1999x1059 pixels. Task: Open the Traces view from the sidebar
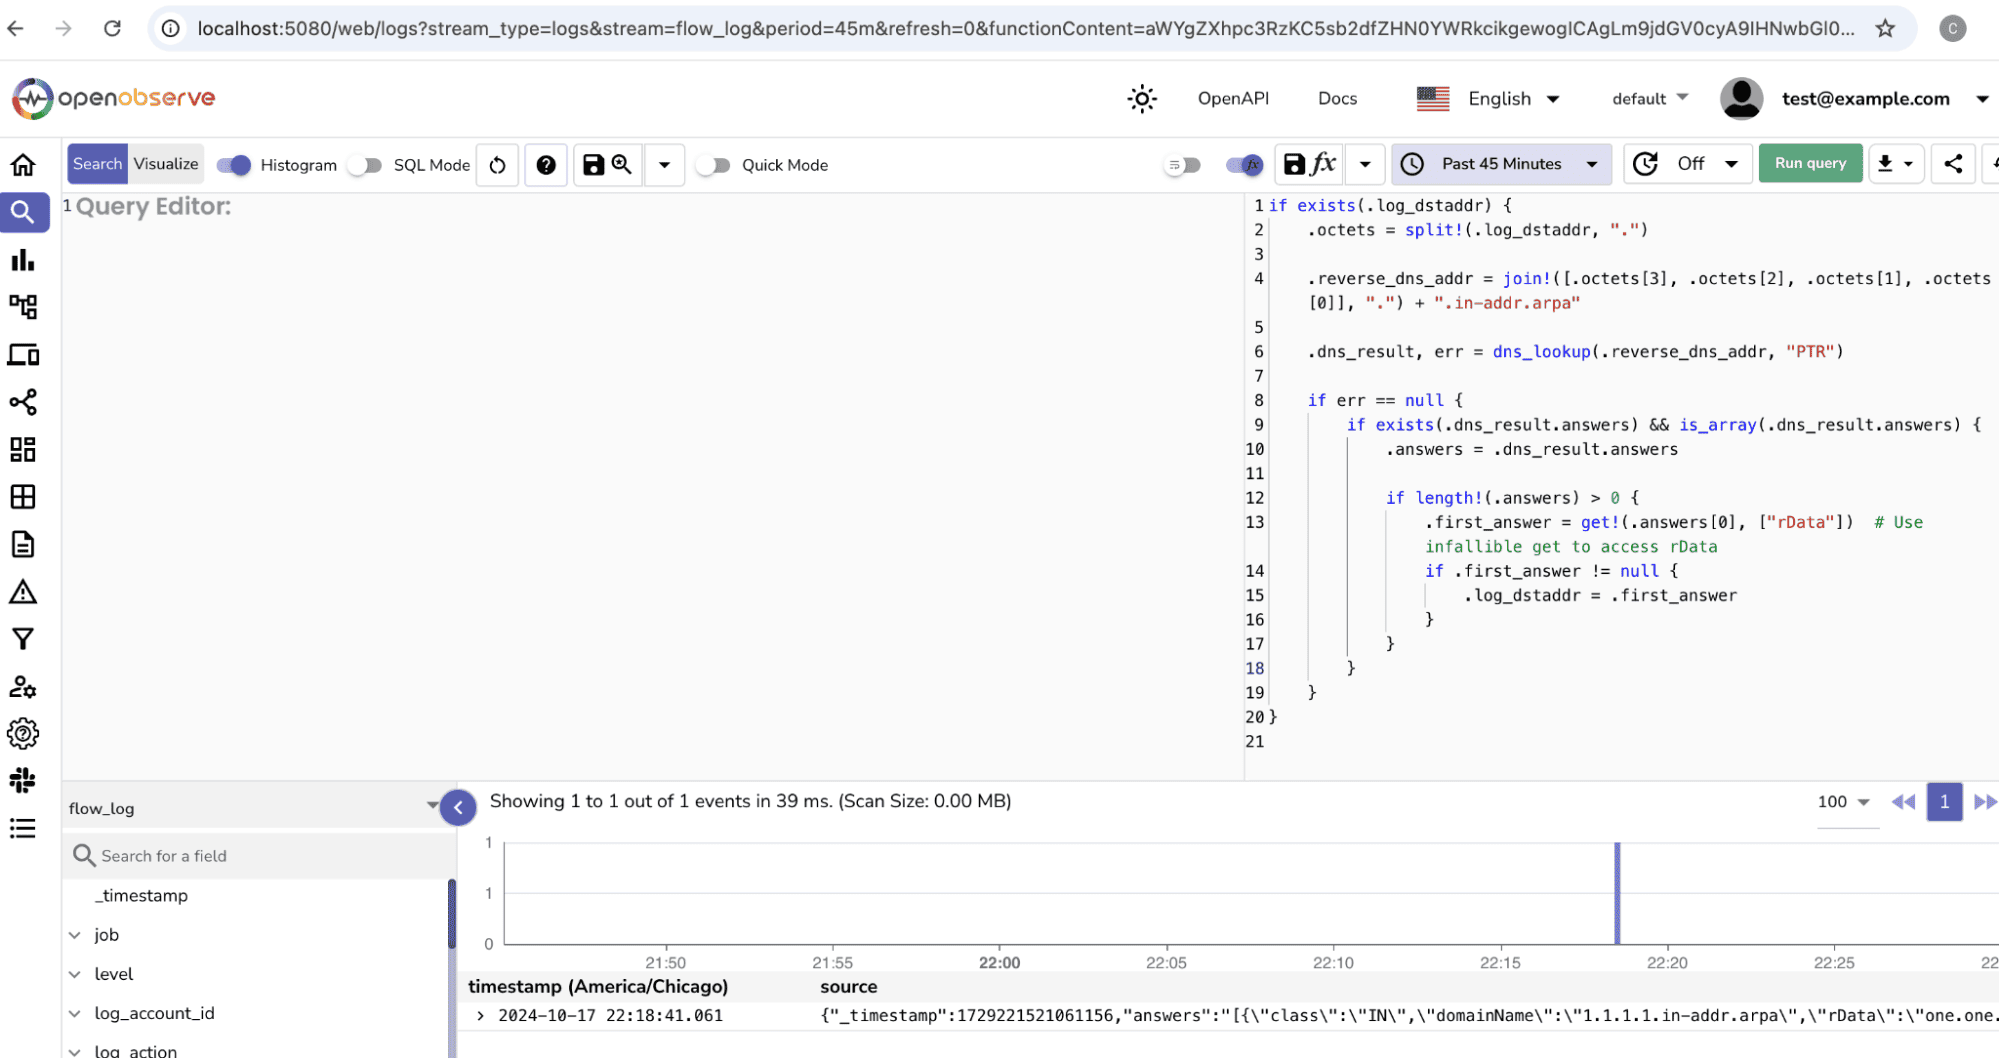(24, 307)
